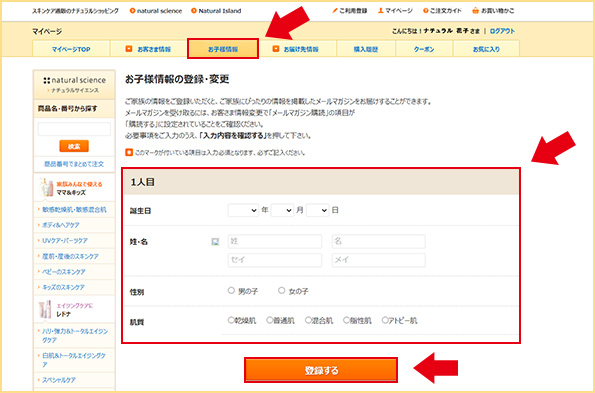The width and height of the screenshot is (595, 393).
Task: Open UVケア・パーツケア category
Action: tap(65, 241)
